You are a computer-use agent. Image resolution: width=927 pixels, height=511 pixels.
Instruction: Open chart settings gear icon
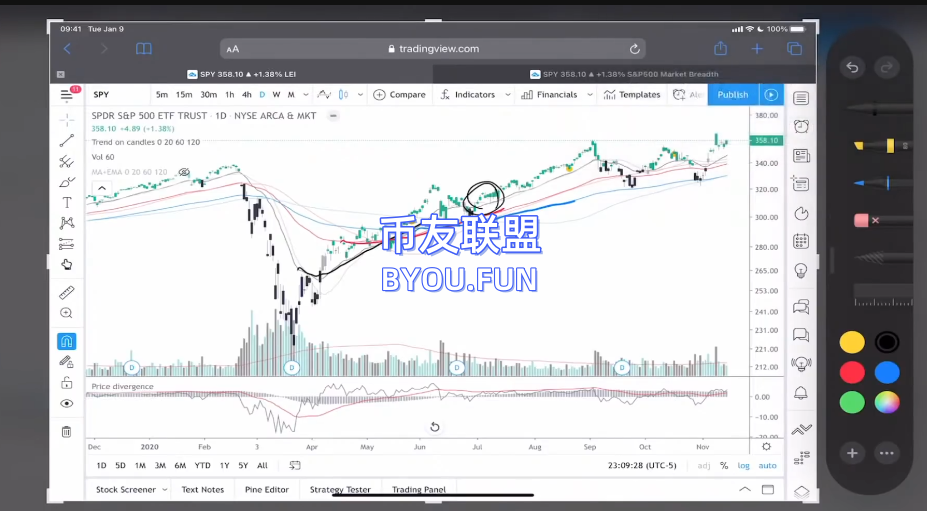tap(766, 447)
